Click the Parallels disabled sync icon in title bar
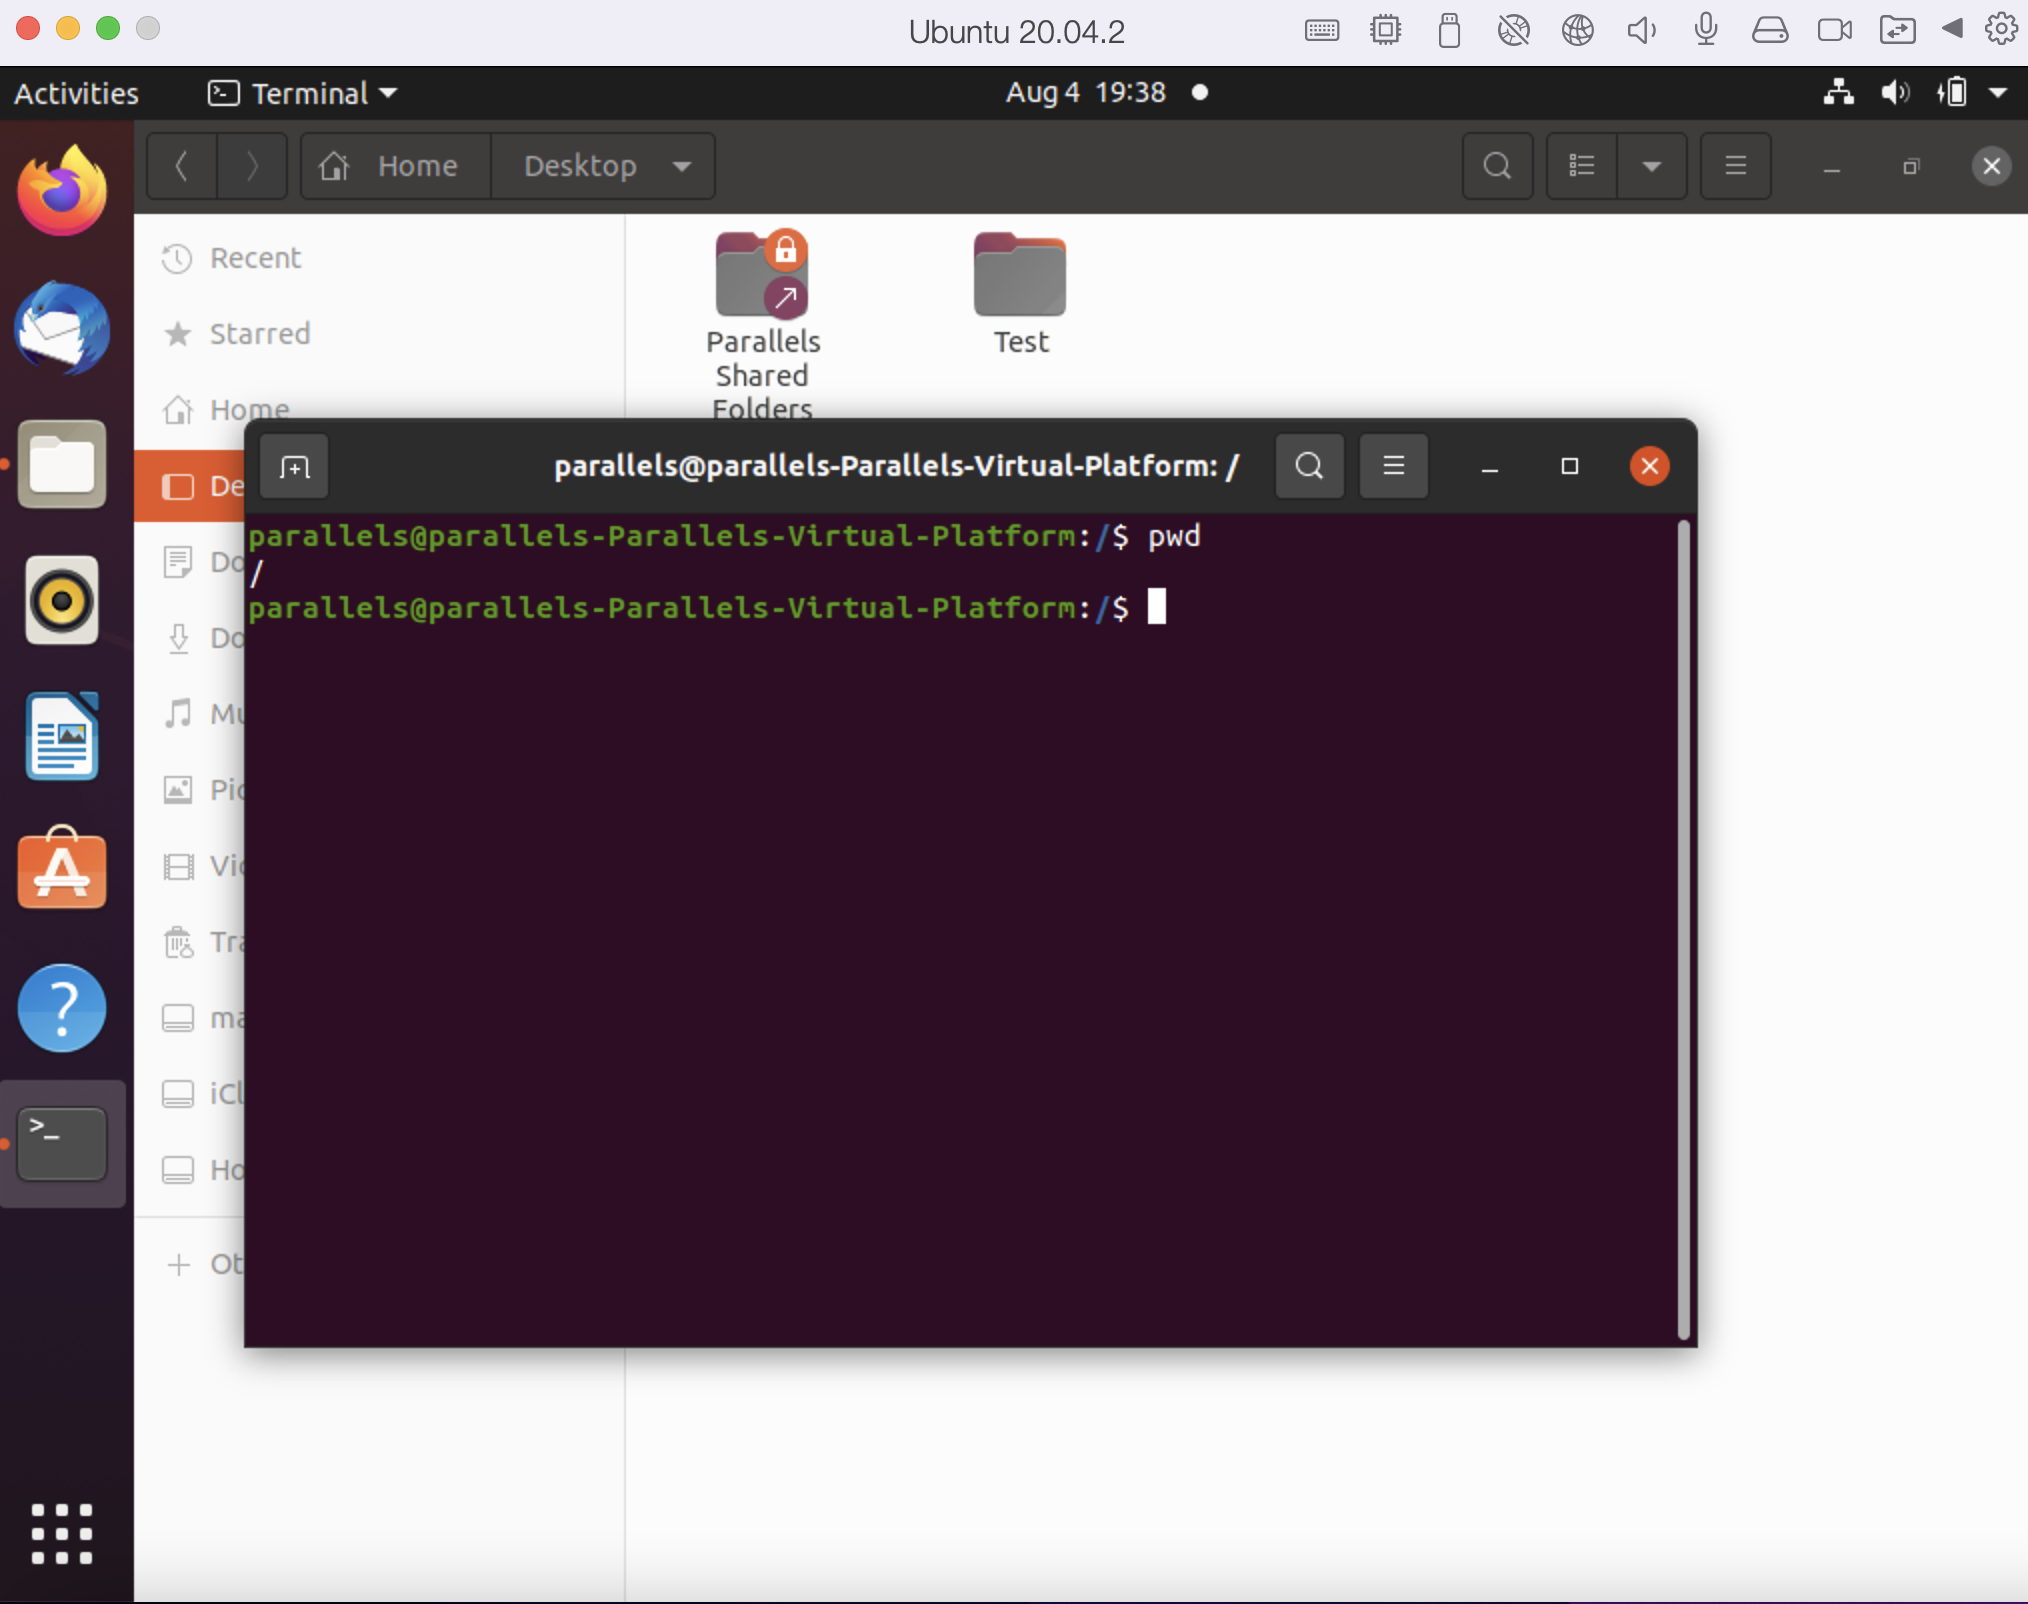The height and width of the screenshot is (1604, 2028). coord(1513,30)
